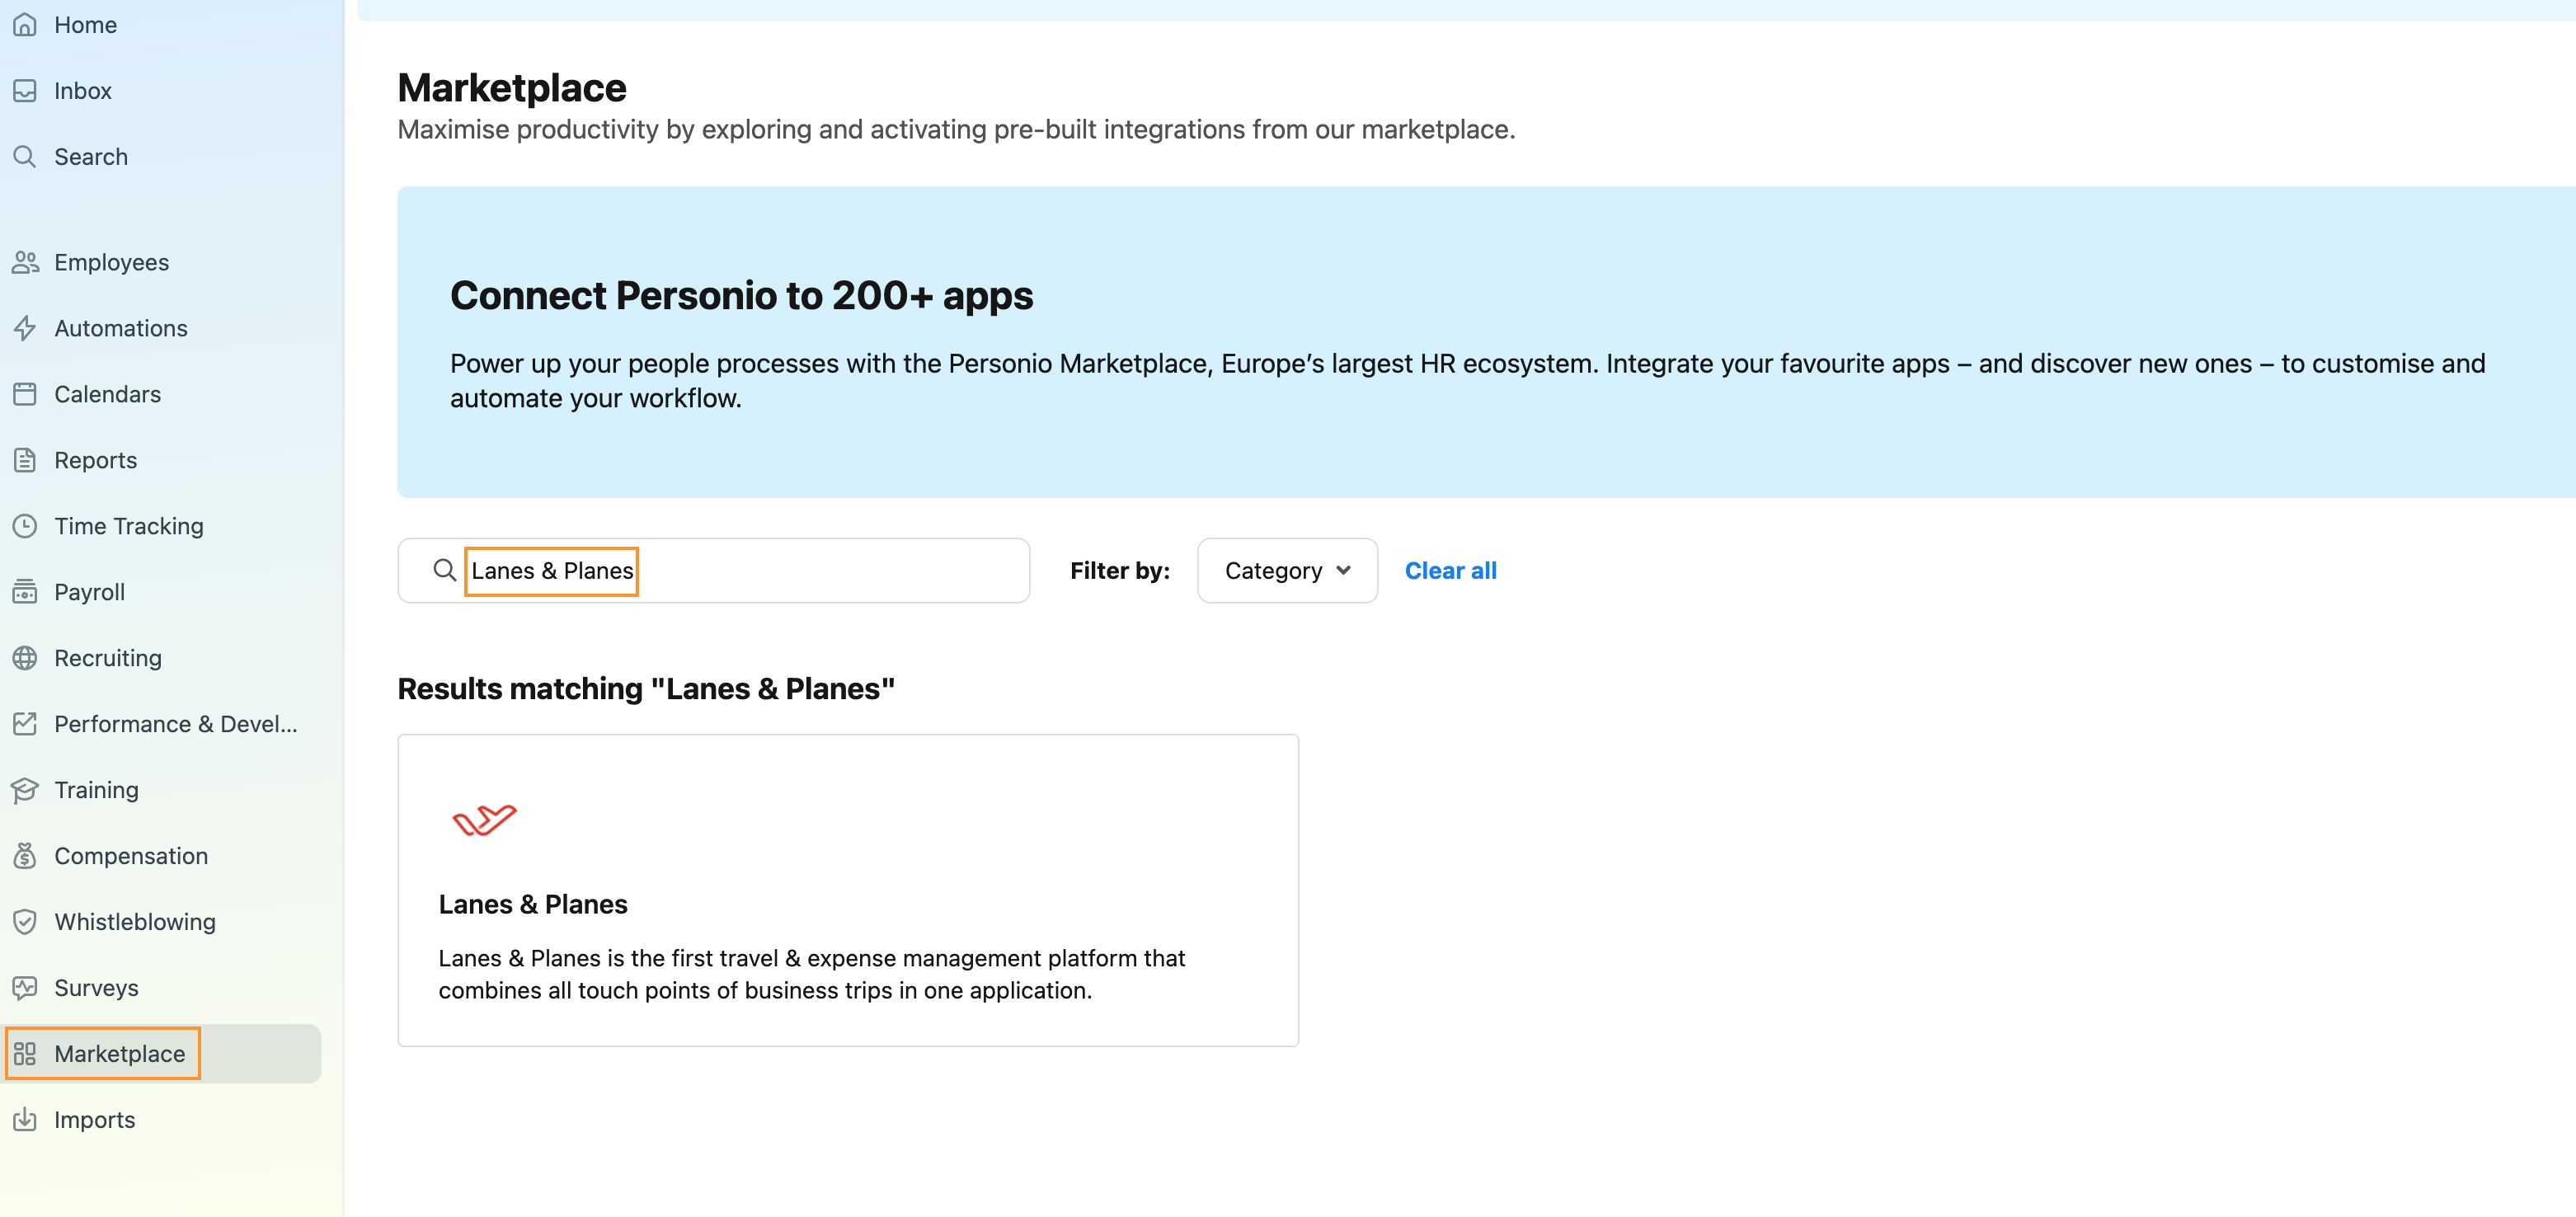Click the Clear all link

1450,571
